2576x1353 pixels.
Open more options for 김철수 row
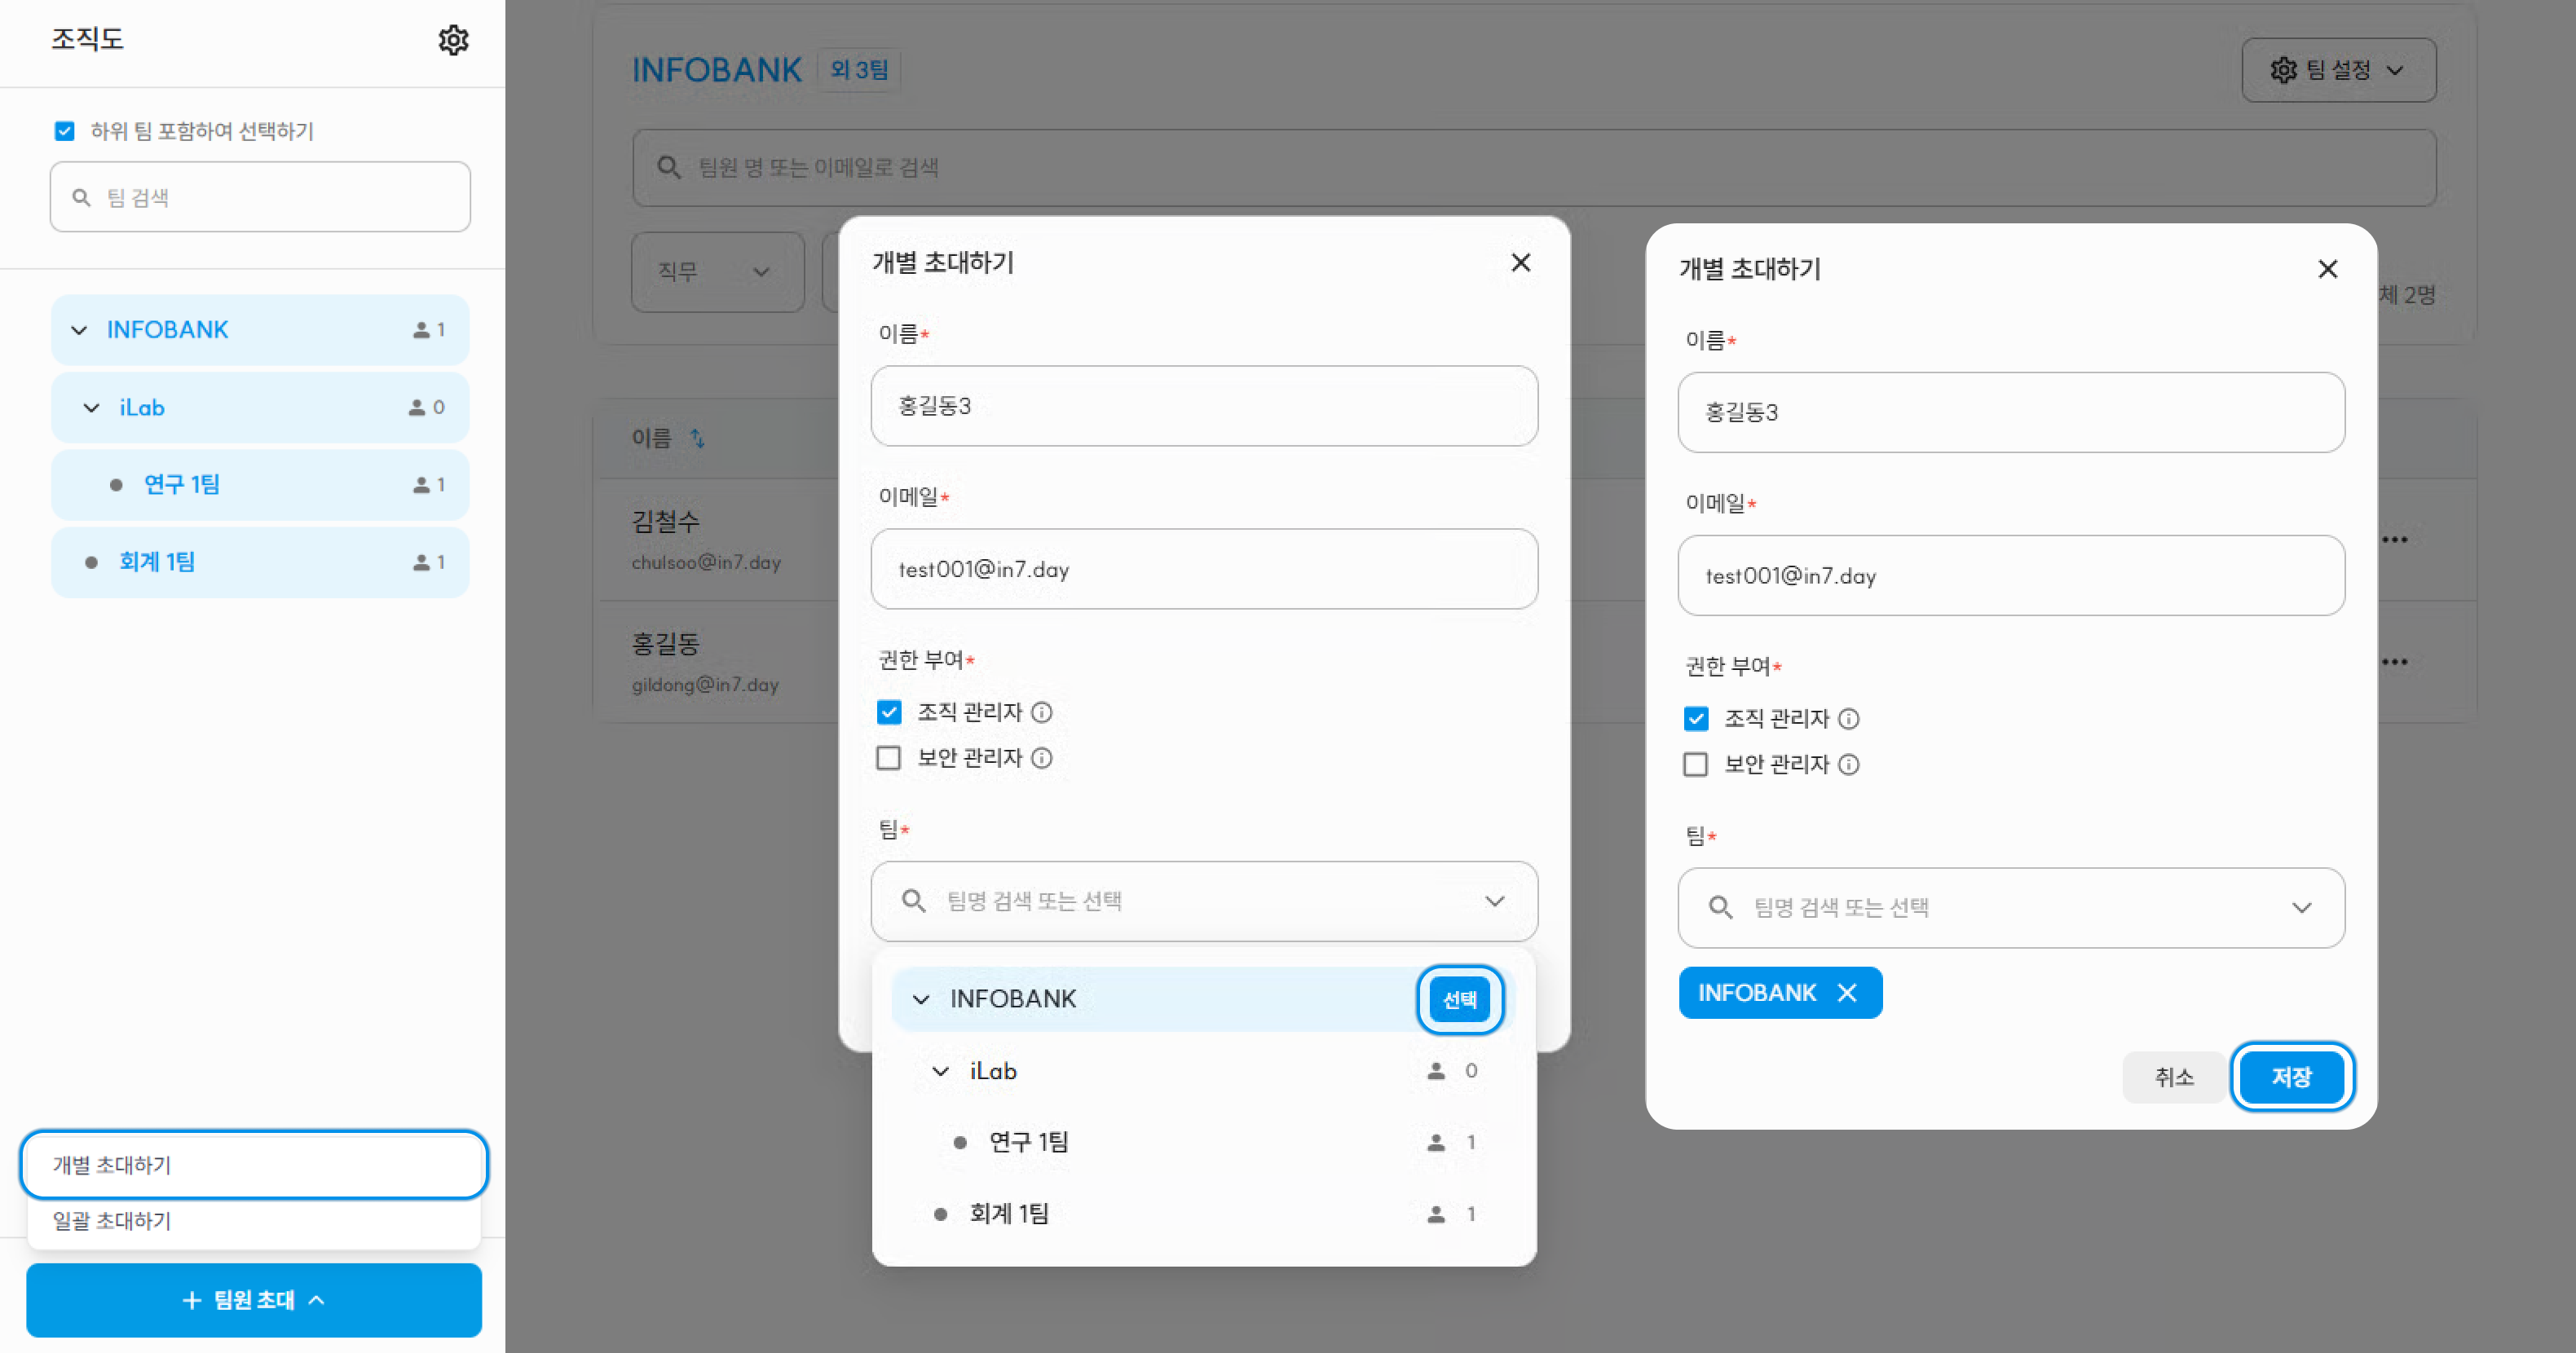click(2394, 540)
